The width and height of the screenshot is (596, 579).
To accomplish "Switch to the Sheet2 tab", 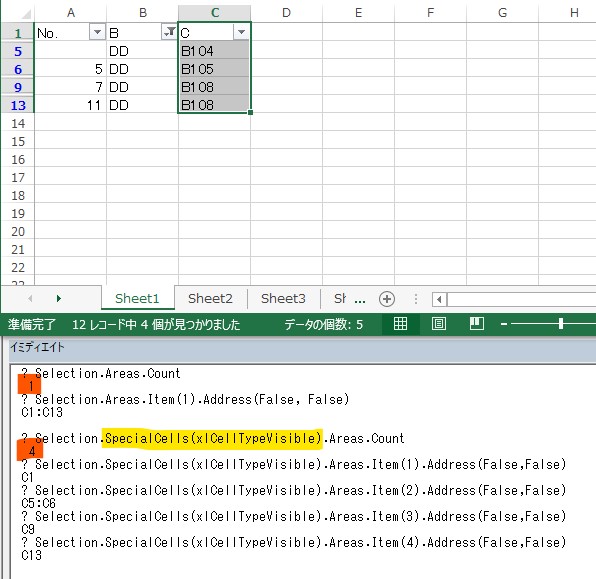I will [210, 298].
